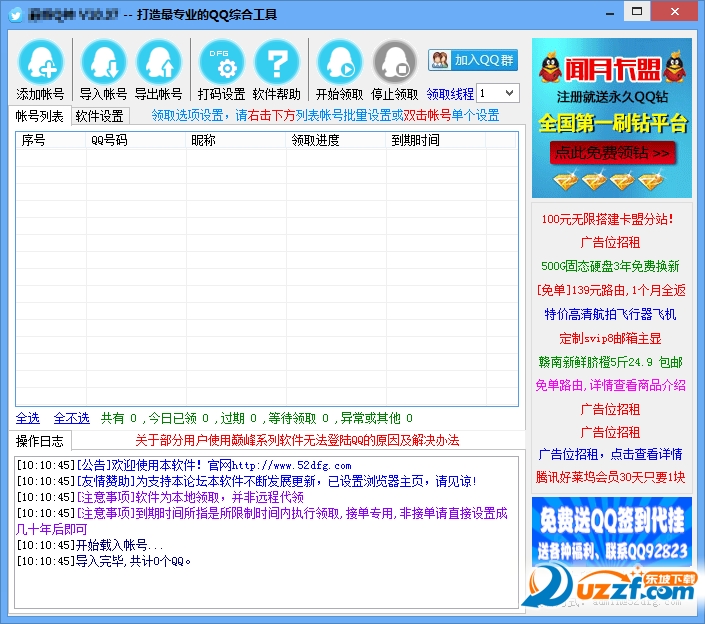The width and height of the screenshot is (705, 624).
Task: Open 100元无限搭建卡盟分站 ad link
Action: 607,219
